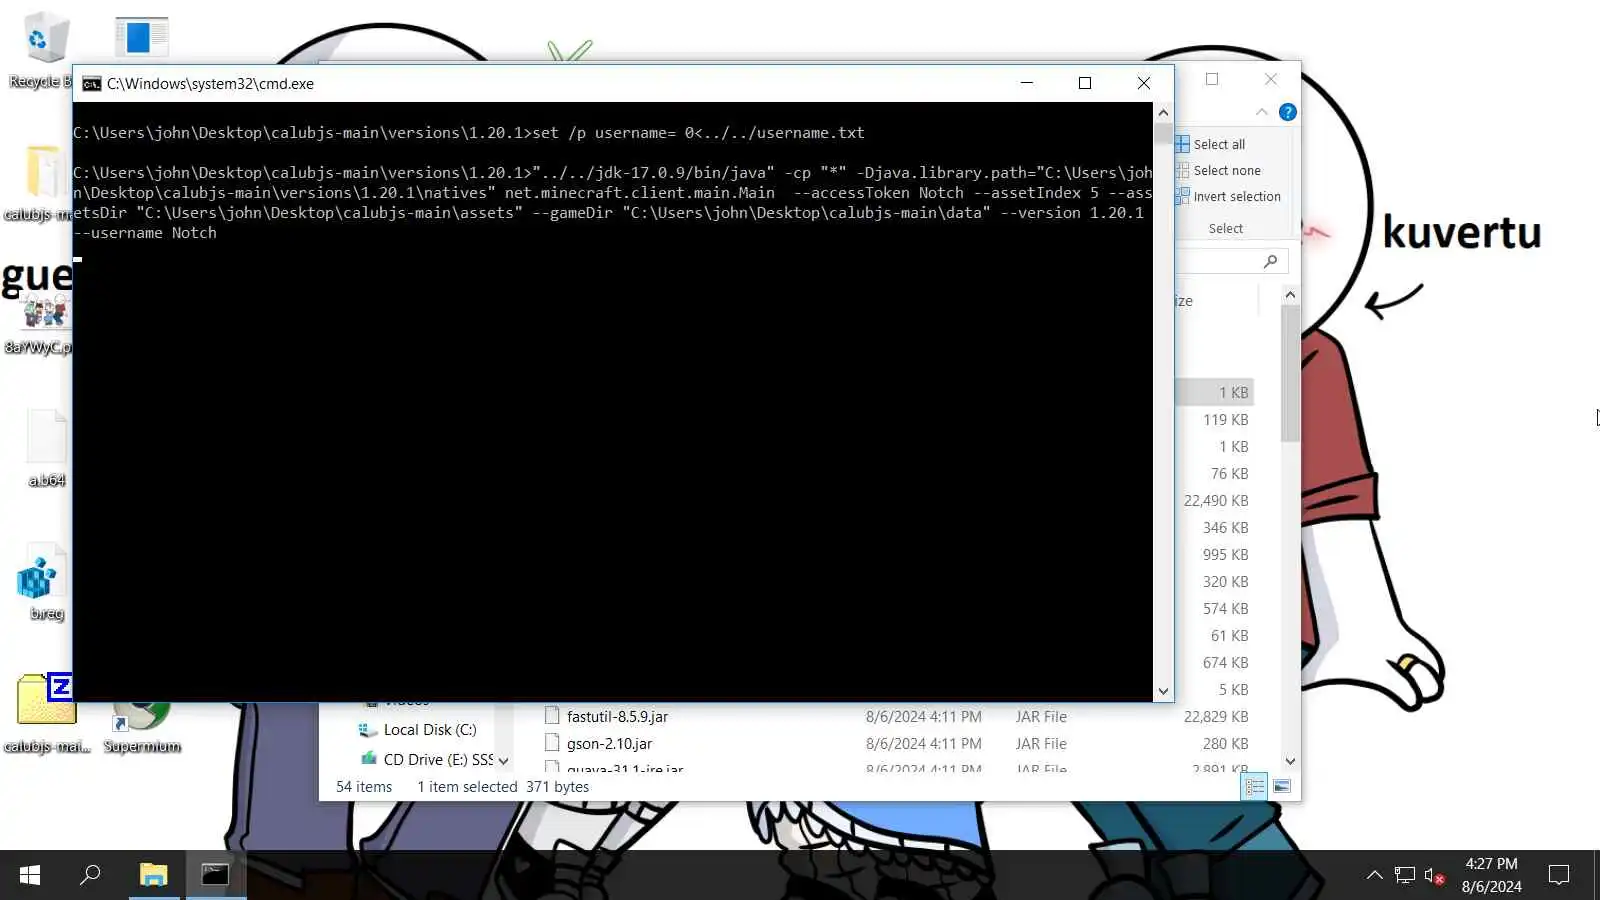Maximize the cmd.exe window
Viewport: 1600px width, 900px height.
tap(1085, 83)
